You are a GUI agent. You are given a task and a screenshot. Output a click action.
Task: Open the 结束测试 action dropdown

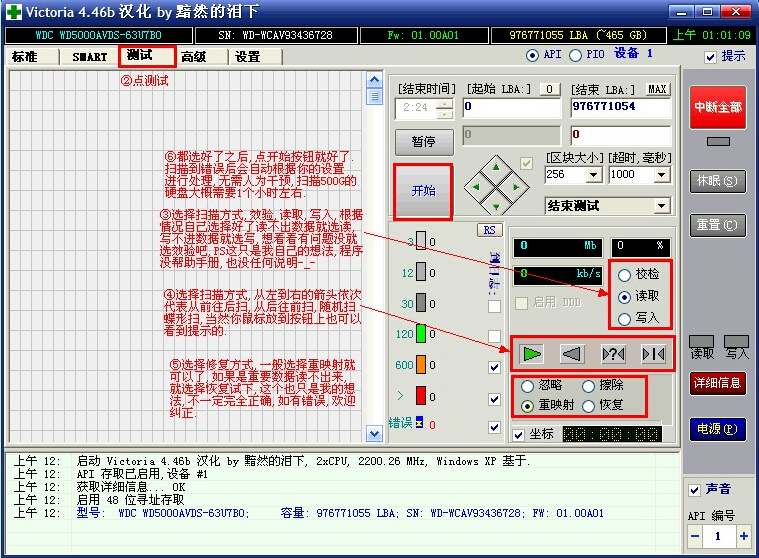coord(661,206)
